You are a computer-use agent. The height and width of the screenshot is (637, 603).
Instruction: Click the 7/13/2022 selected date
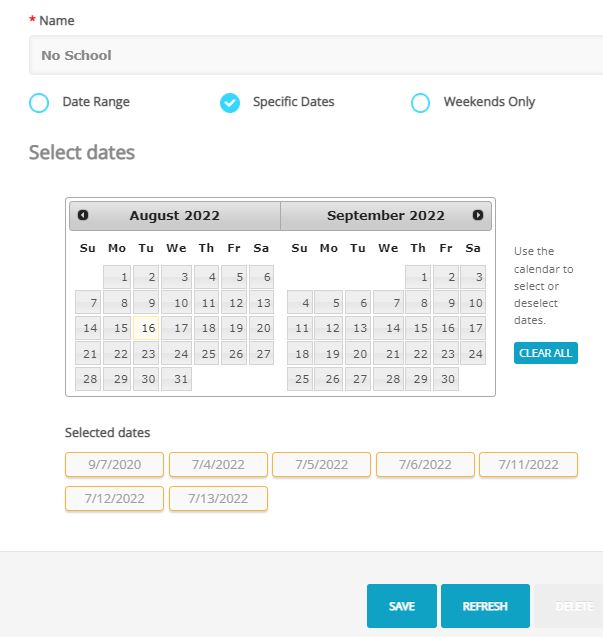tap(218, 498)
